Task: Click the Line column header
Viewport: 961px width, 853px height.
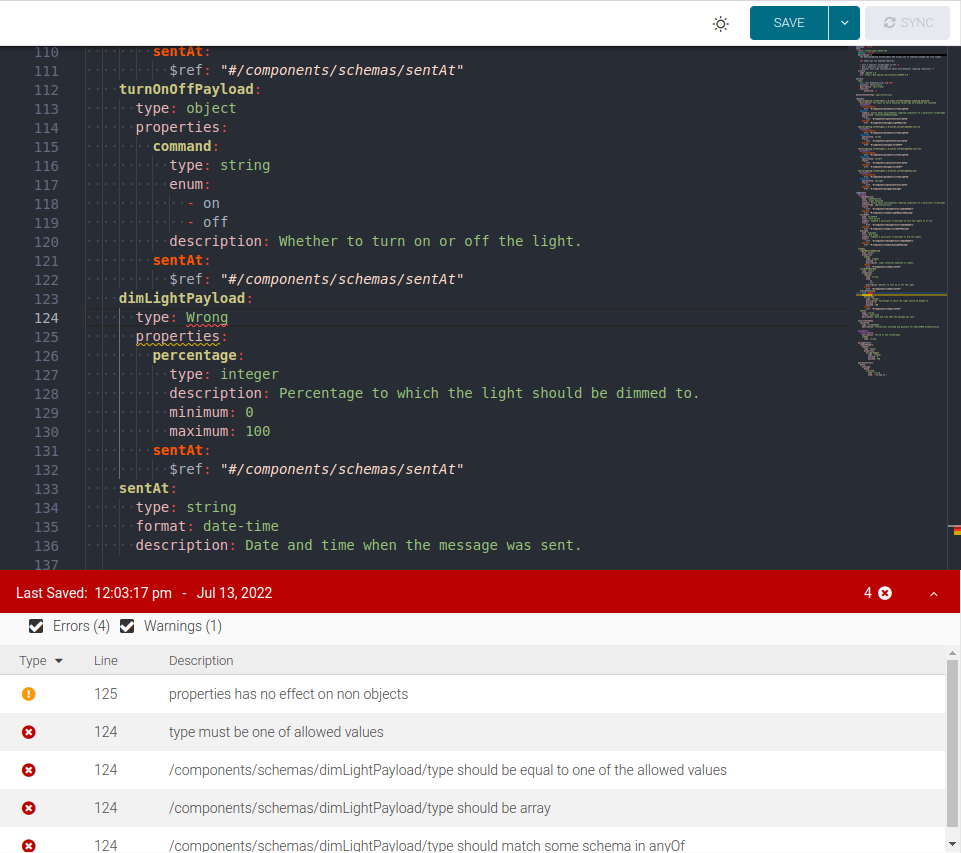Action: [106, 661]
